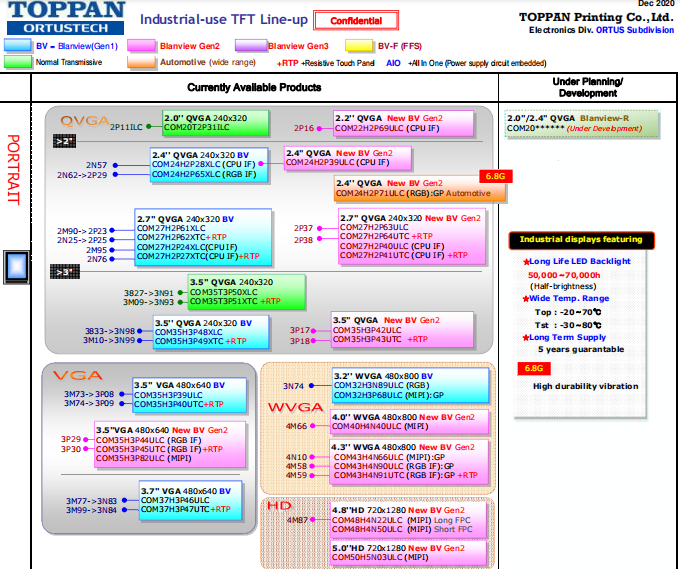Click COM27H2P24XLC(CPU IF) model
The image size is (680, 569).
187,247
